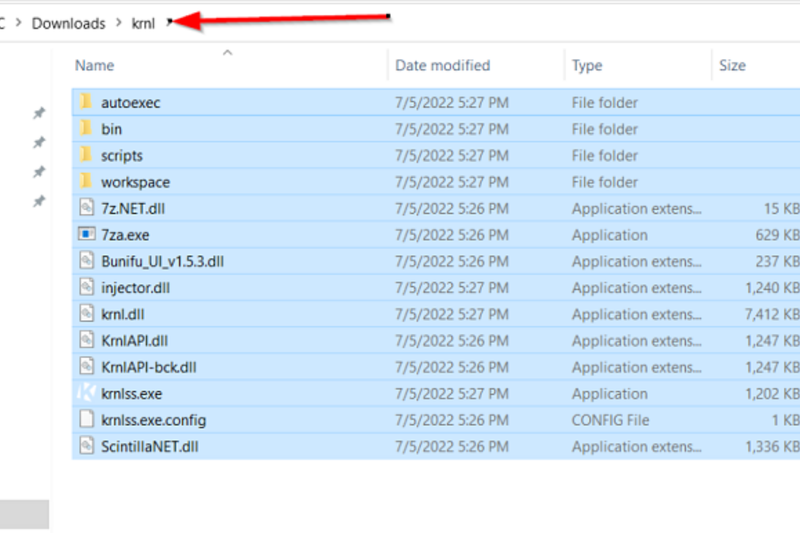Click the autoexec folder icon

(86, 101)
